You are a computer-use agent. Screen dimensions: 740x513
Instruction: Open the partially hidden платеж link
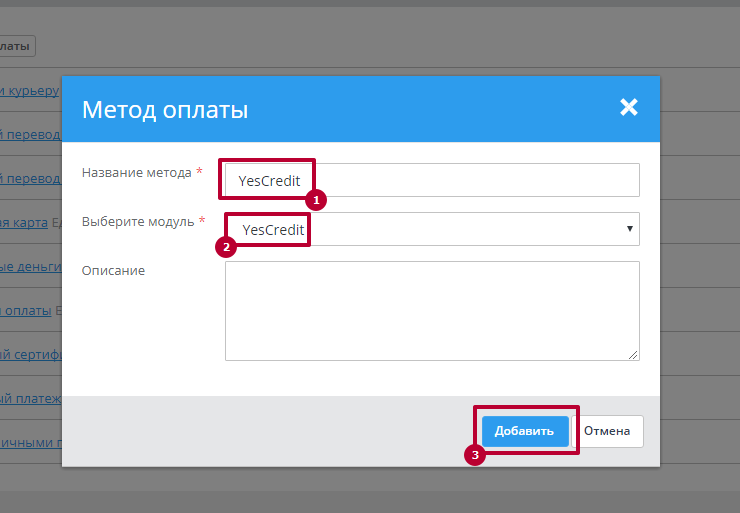[30, 399]
